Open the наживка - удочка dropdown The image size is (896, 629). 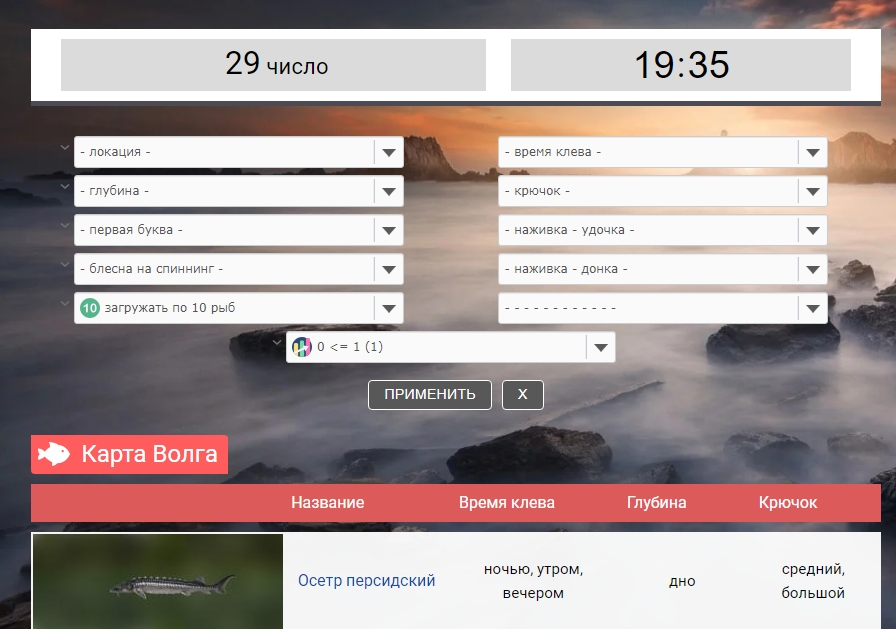tap(662, 230)
